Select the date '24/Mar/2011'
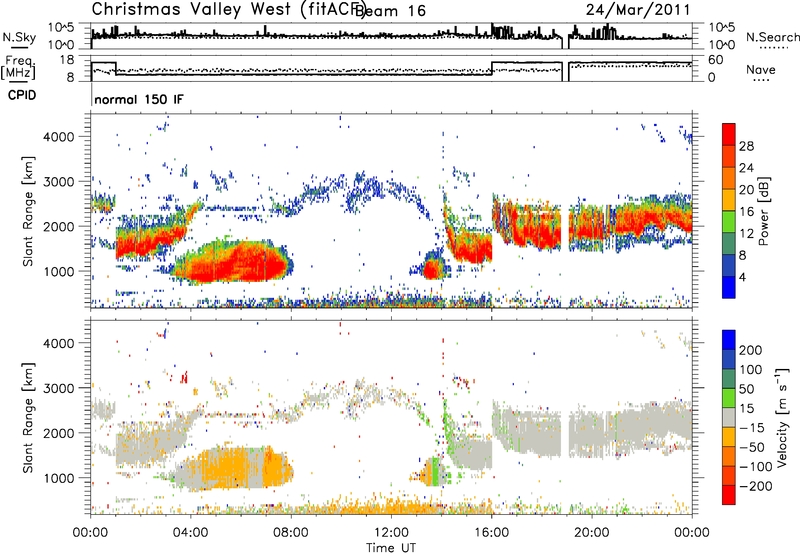Viewport: 800px width, 554px height. pos(638,10)
